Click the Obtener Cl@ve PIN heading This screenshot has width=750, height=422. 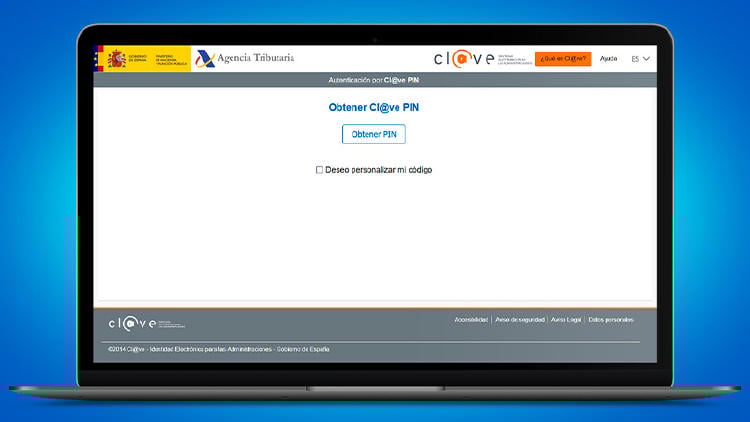point(374,106)
